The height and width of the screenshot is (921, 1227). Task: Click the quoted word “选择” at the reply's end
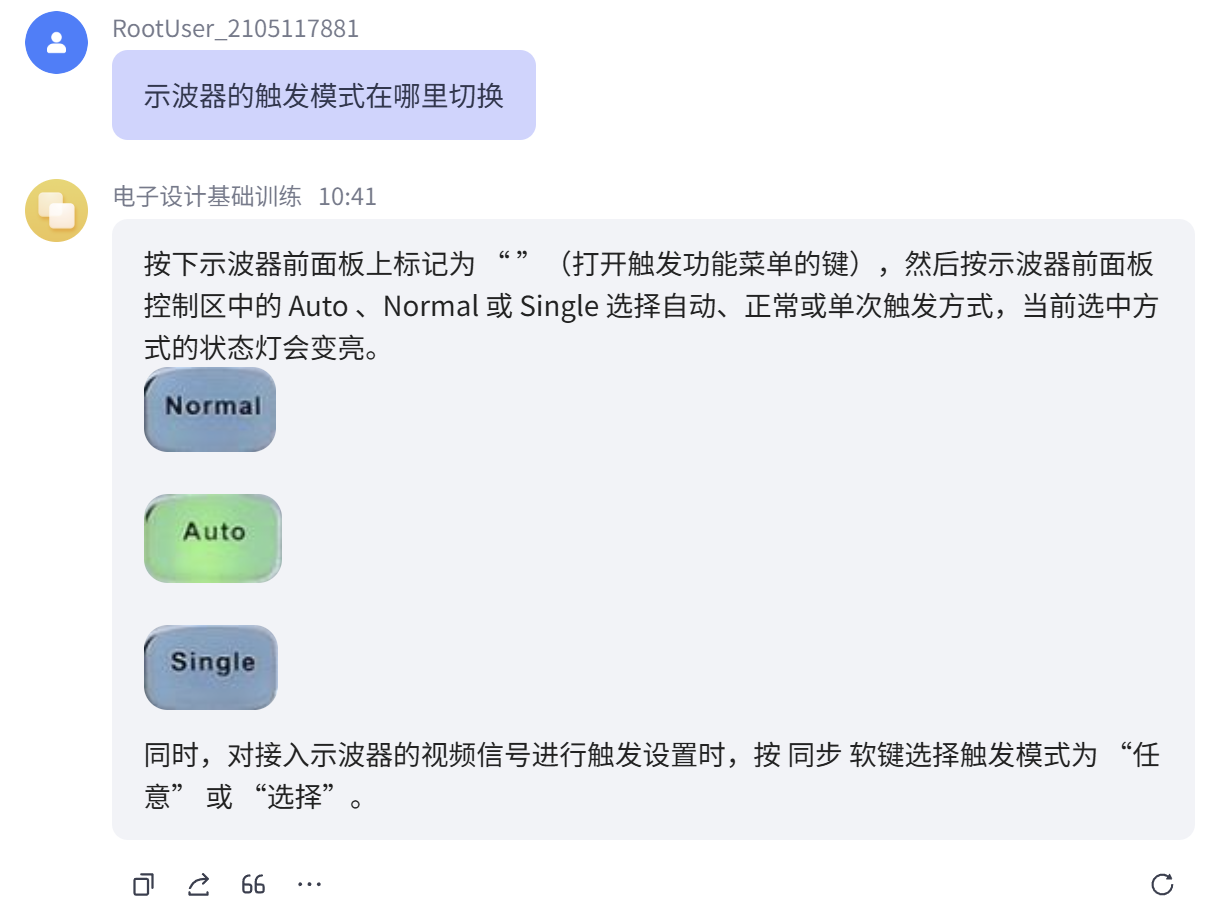tap(295, 797)
